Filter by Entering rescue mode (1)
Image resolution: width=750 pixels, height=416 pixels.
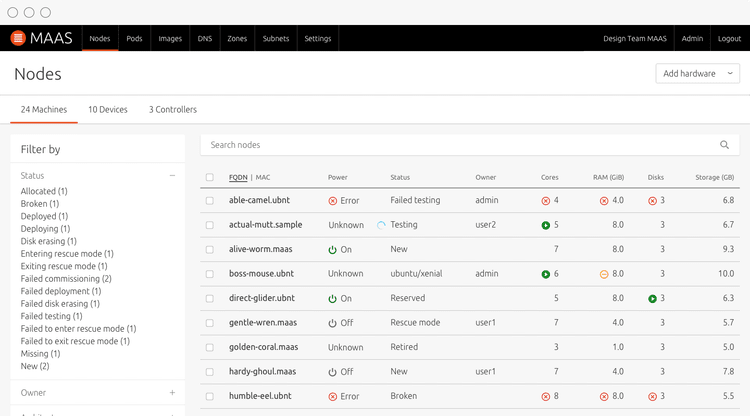point(67,254)
